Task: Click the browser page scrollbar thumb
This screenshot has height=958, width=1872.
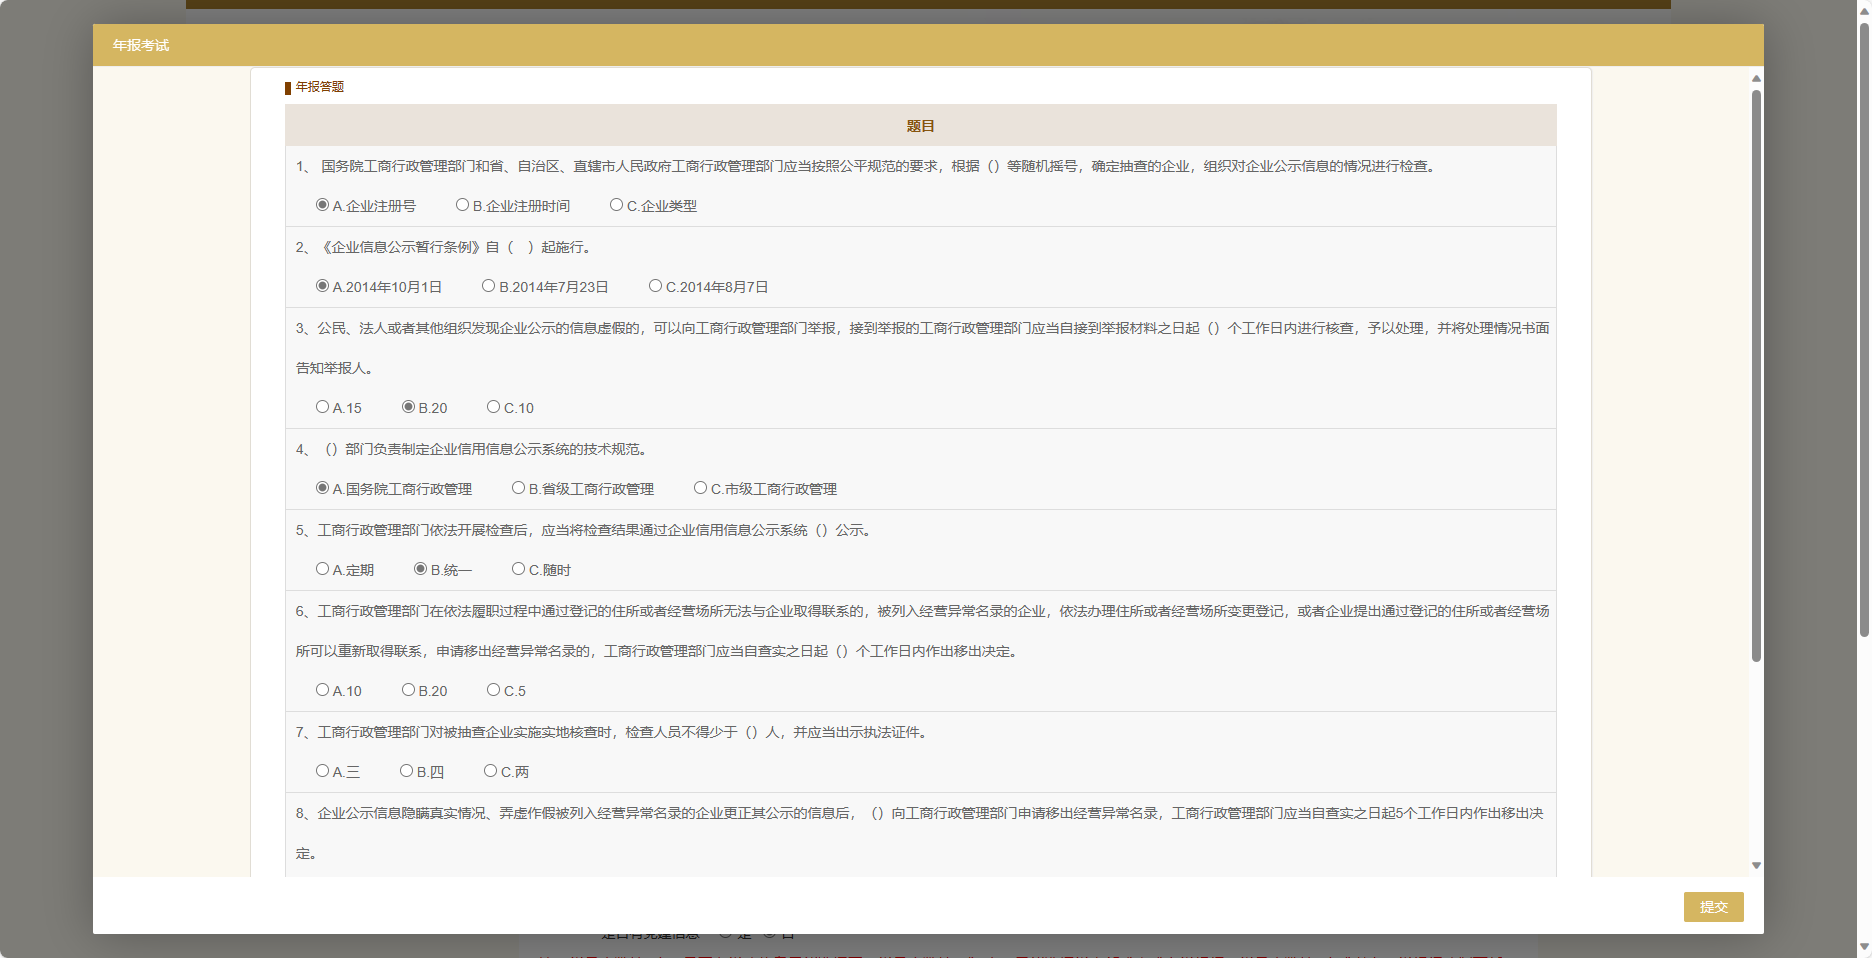Action: tap(1864, 330)
